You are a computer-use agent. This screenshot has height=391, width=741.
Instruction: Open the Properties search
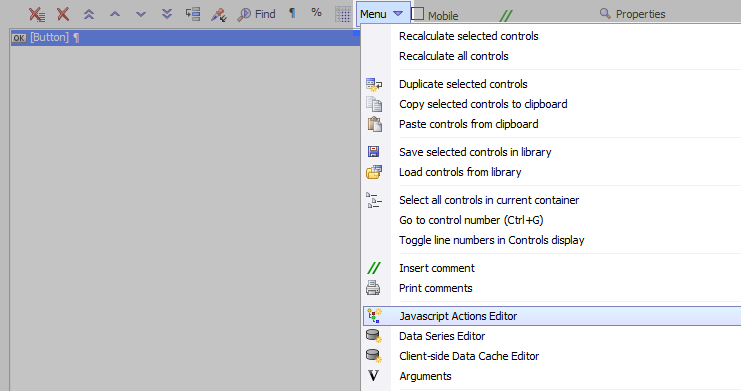coord(632,14)
